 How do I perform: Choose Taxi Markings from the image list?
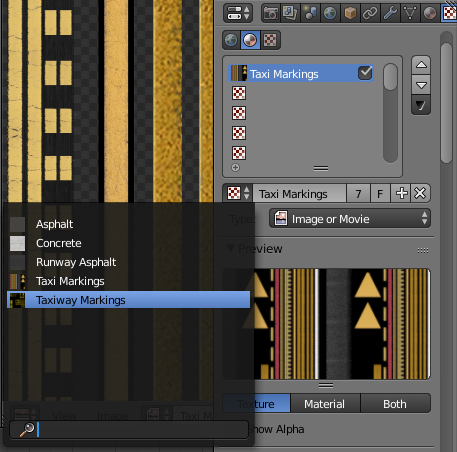tap(128, 281)
